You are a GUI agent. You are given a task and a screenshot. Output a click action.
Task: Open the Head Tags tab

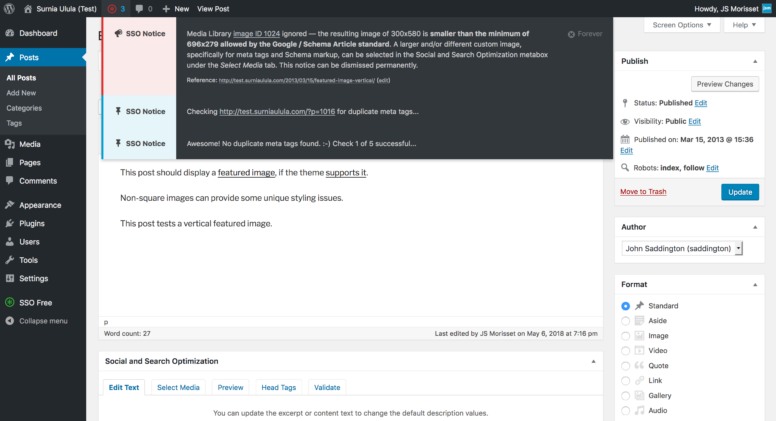click(278, 387)
